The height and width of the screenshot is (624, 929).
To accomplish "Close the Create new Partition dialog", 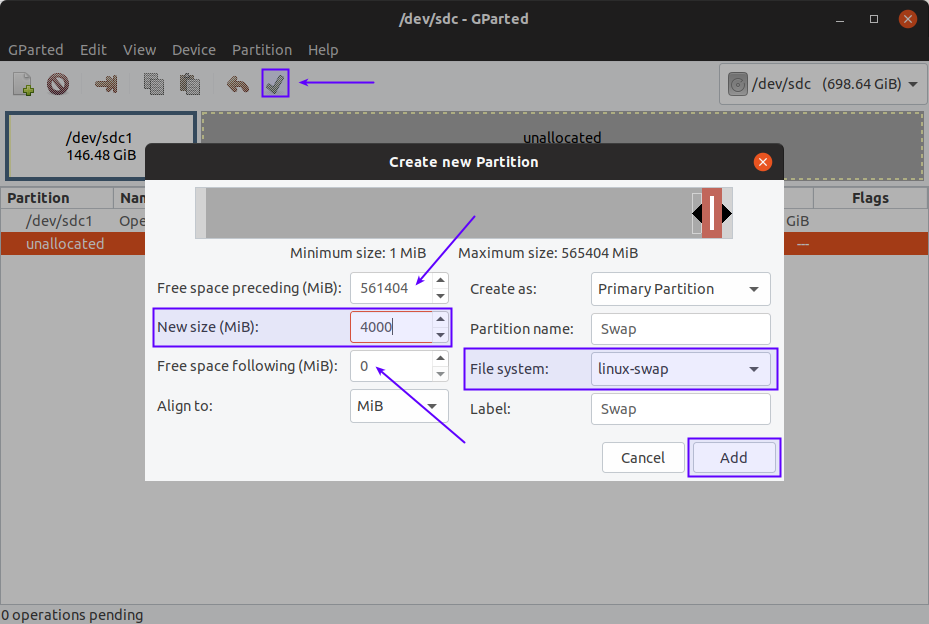I will click(x=762, y=162).
